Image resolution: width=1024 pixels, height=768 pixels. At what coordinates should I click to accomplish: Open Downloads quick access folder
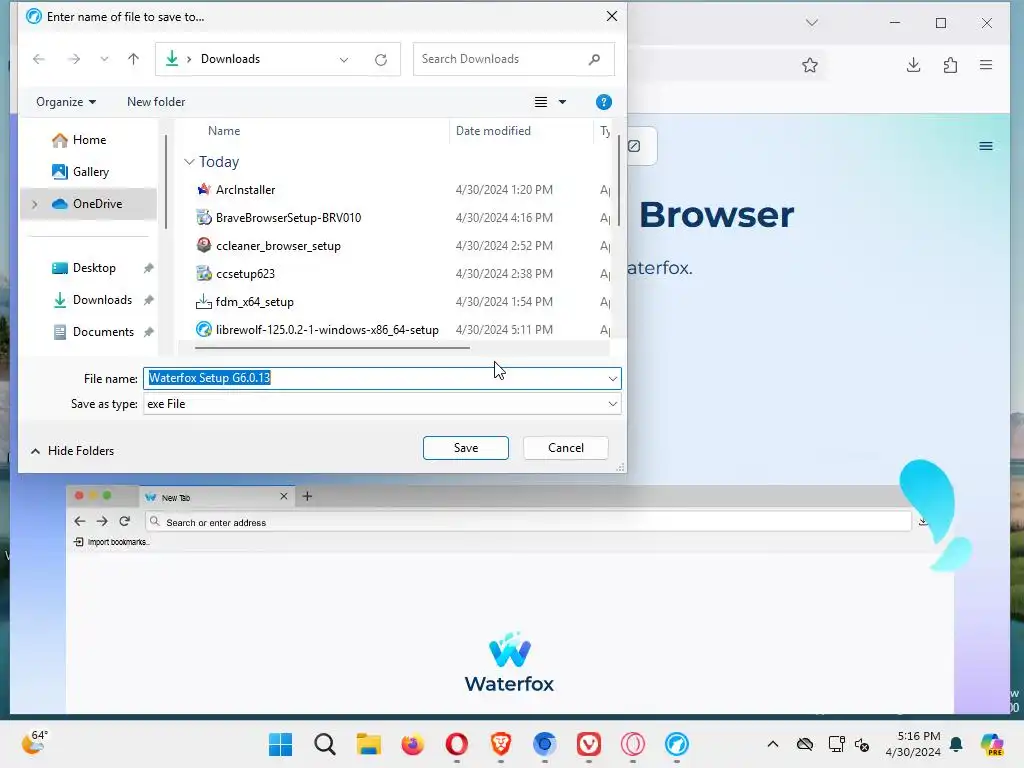(x=102, y=300)
